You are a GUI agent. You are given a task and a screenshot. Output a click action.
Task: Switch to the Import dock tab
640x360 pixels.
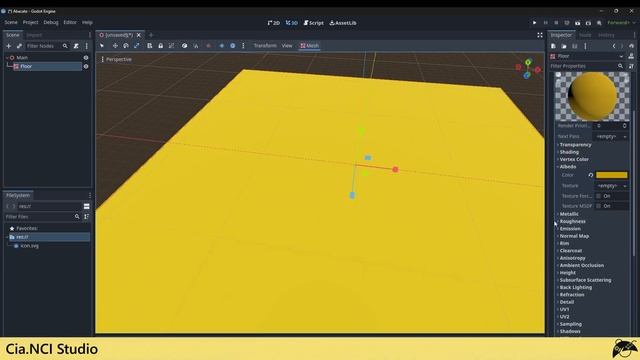click(x=34, y=35)
